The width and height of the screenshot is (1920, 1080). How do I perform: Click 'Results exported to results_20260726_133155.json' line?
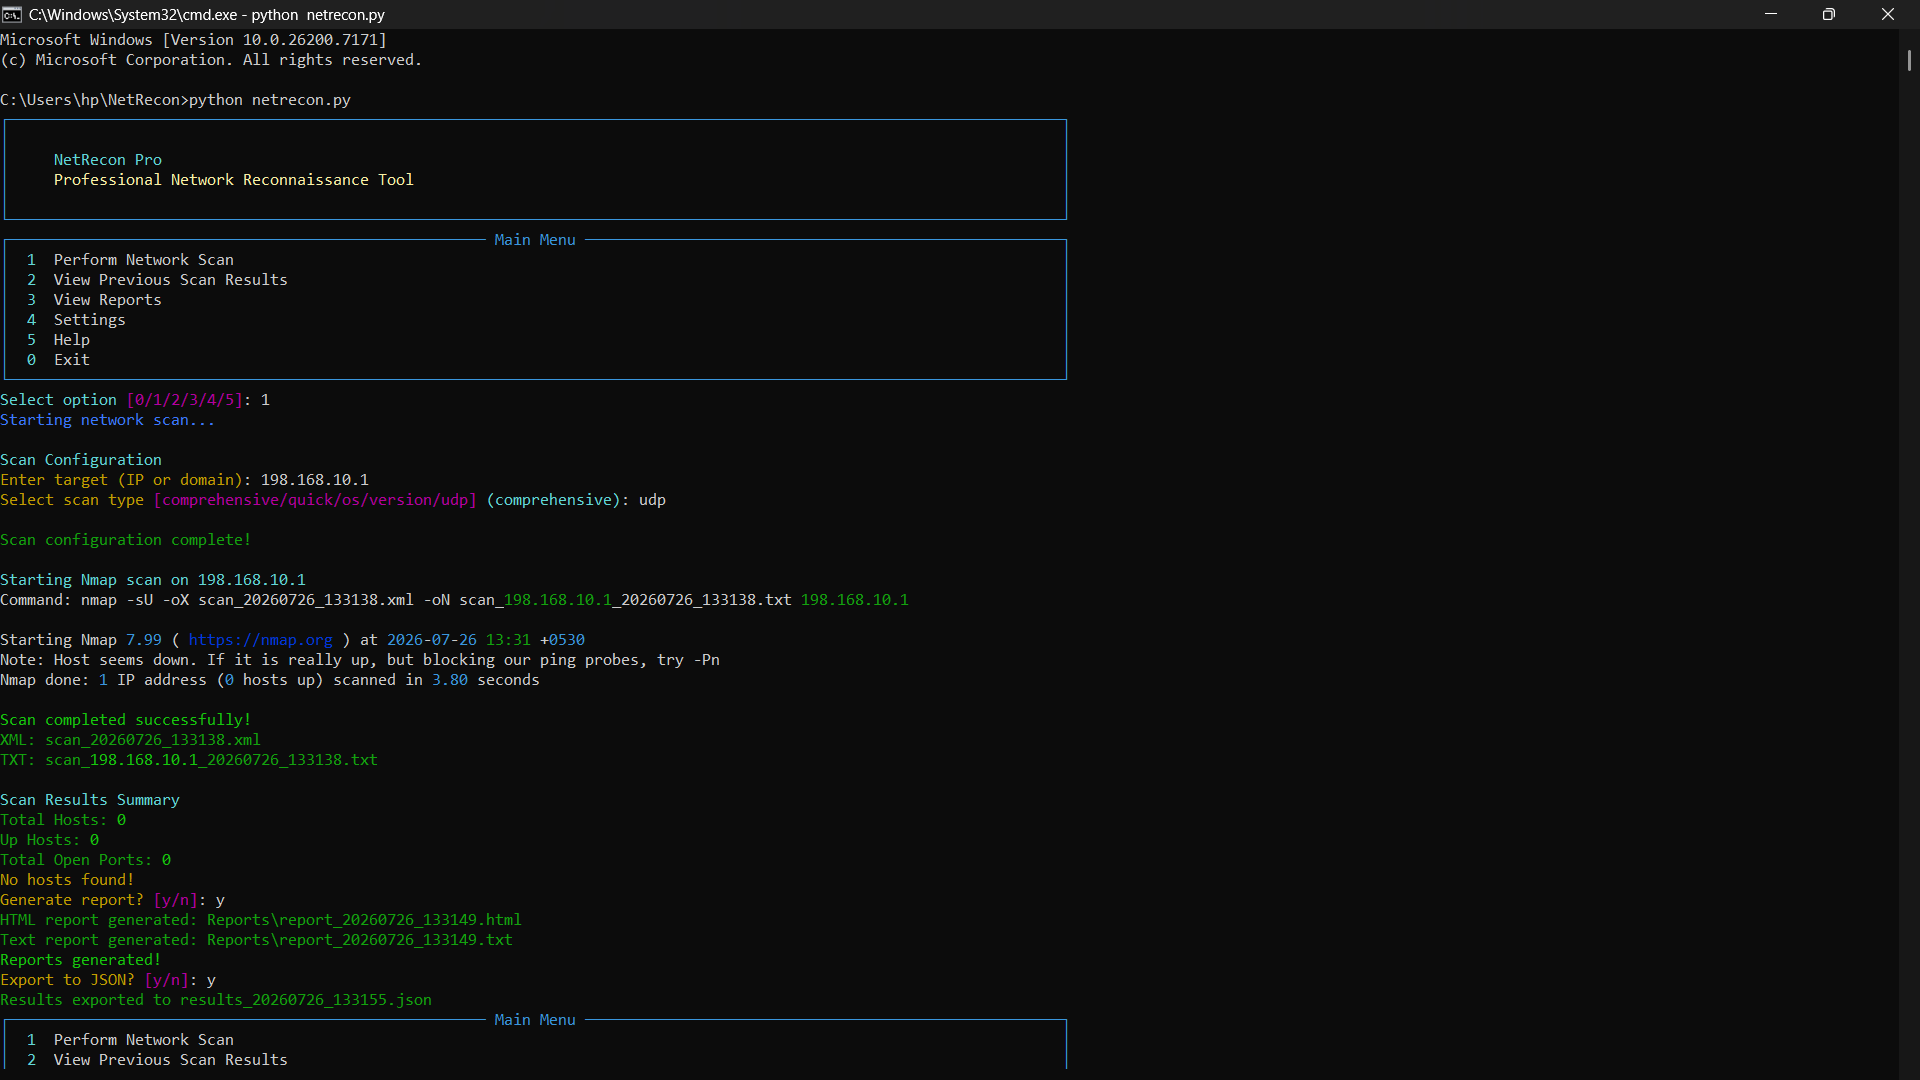(215, 1000)
